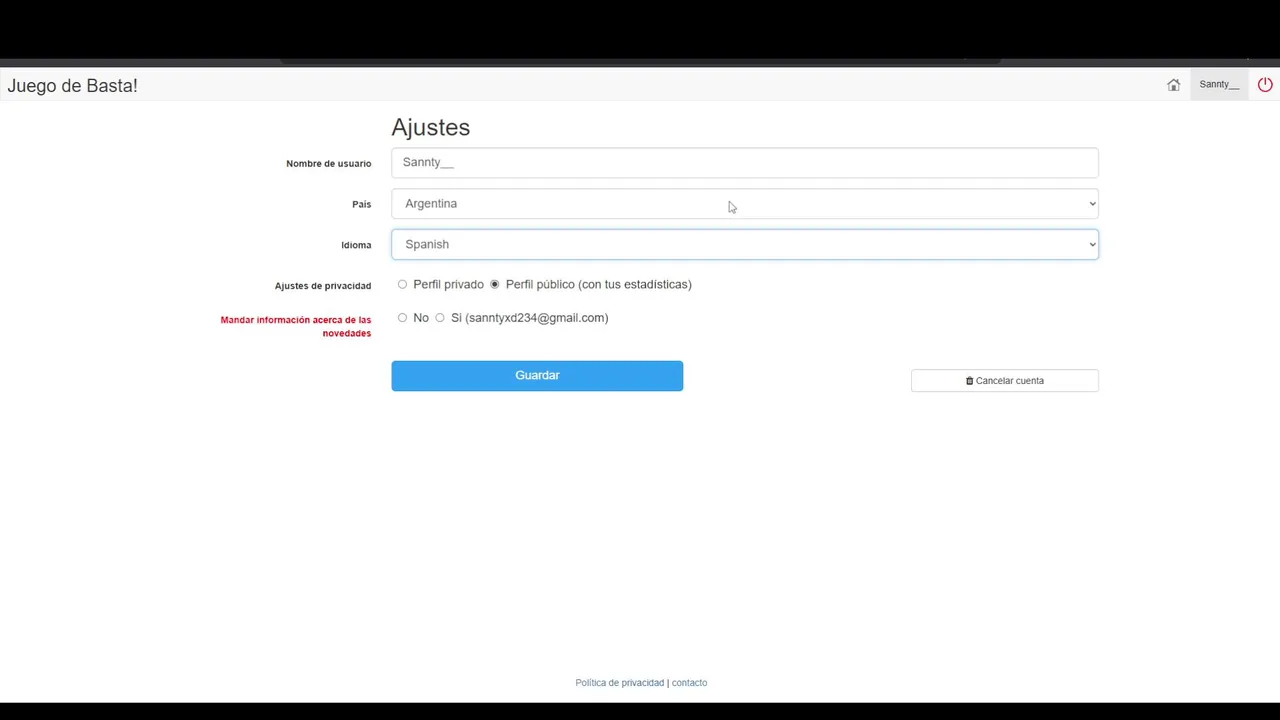Click the blue Guardar button

click(537, 376)
